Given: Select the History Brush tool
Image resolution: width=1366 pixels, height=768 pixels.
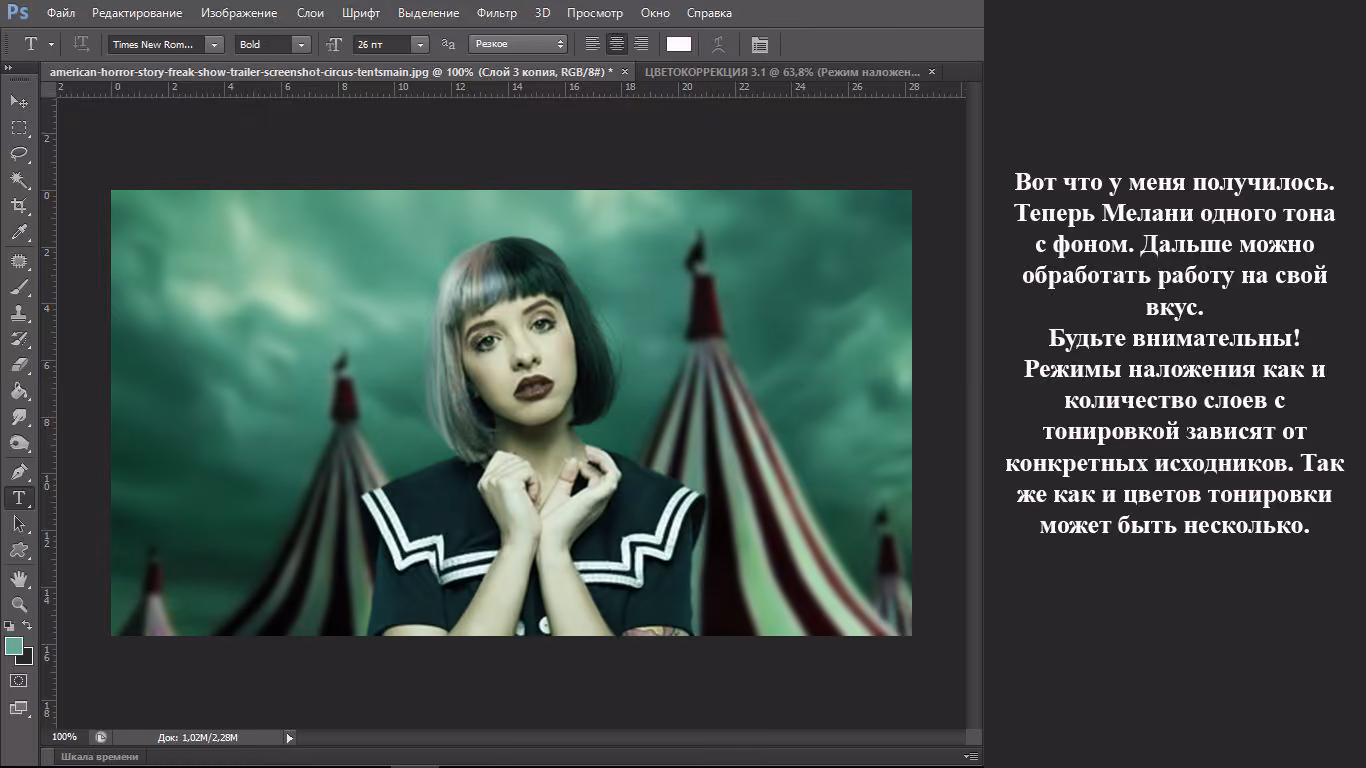Looking at the screenshot, I should [18, 339].
